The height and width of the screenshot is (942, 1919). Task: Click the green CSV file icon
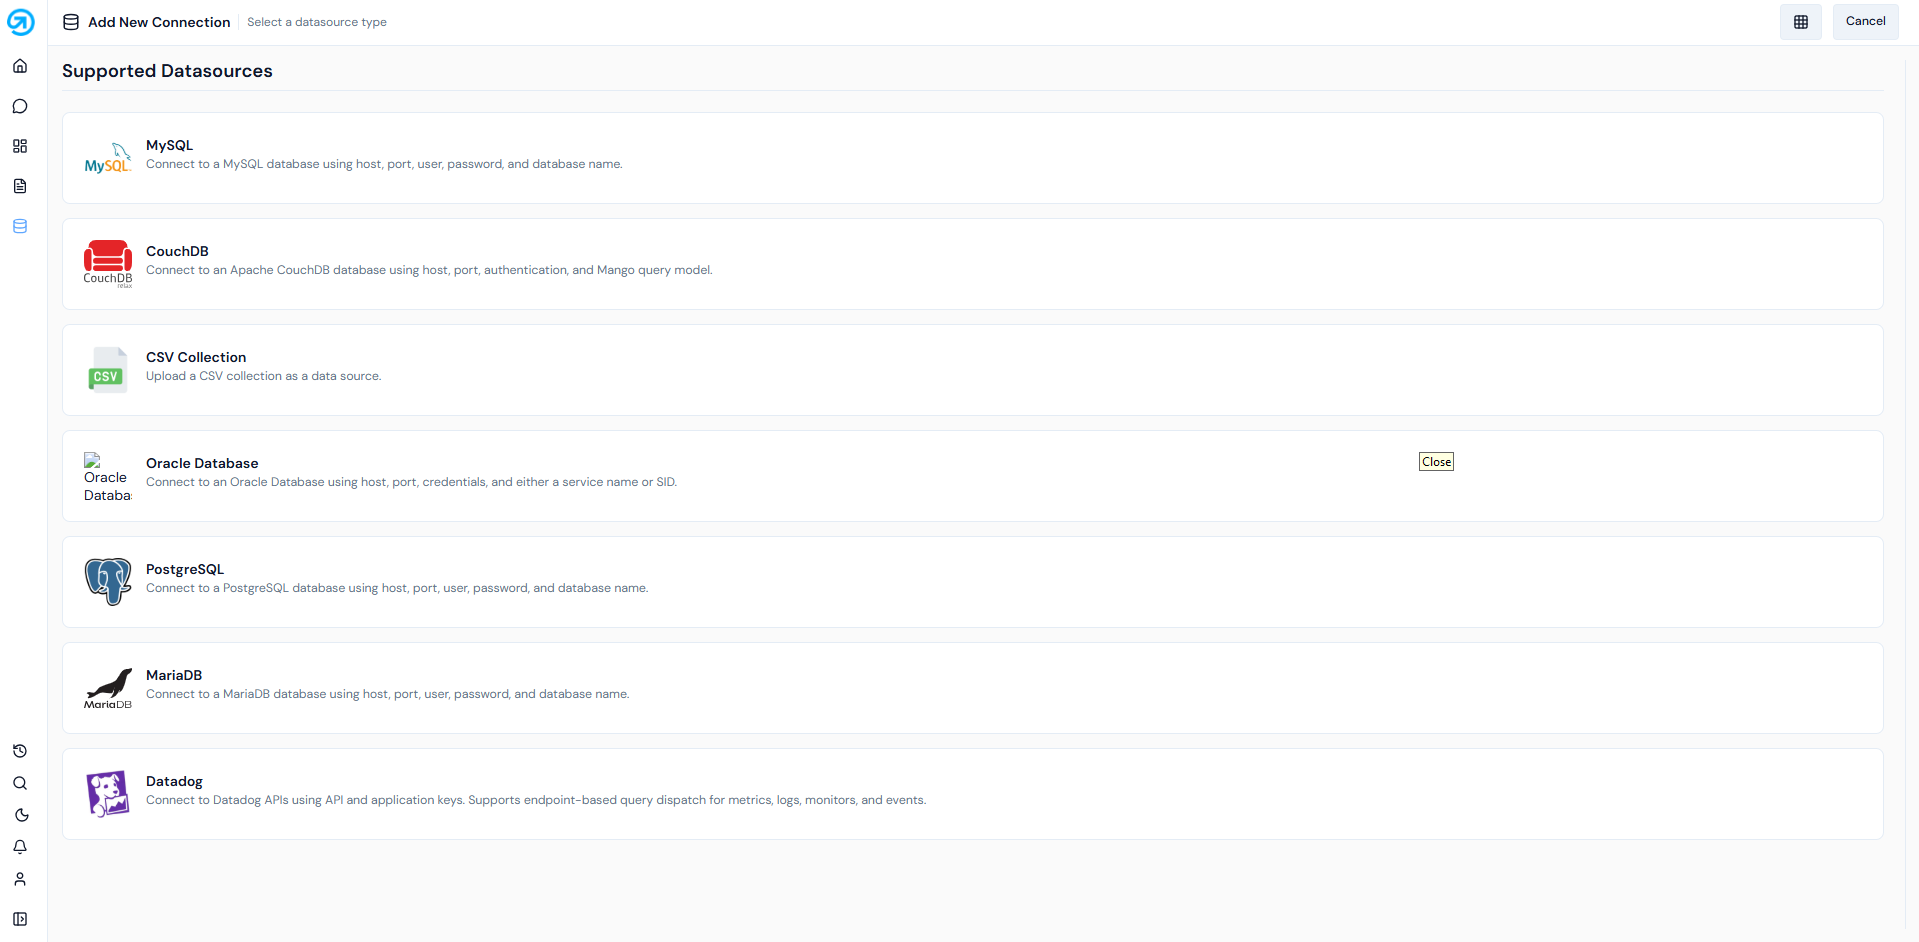pyautogui.click(x=108, y=370)
